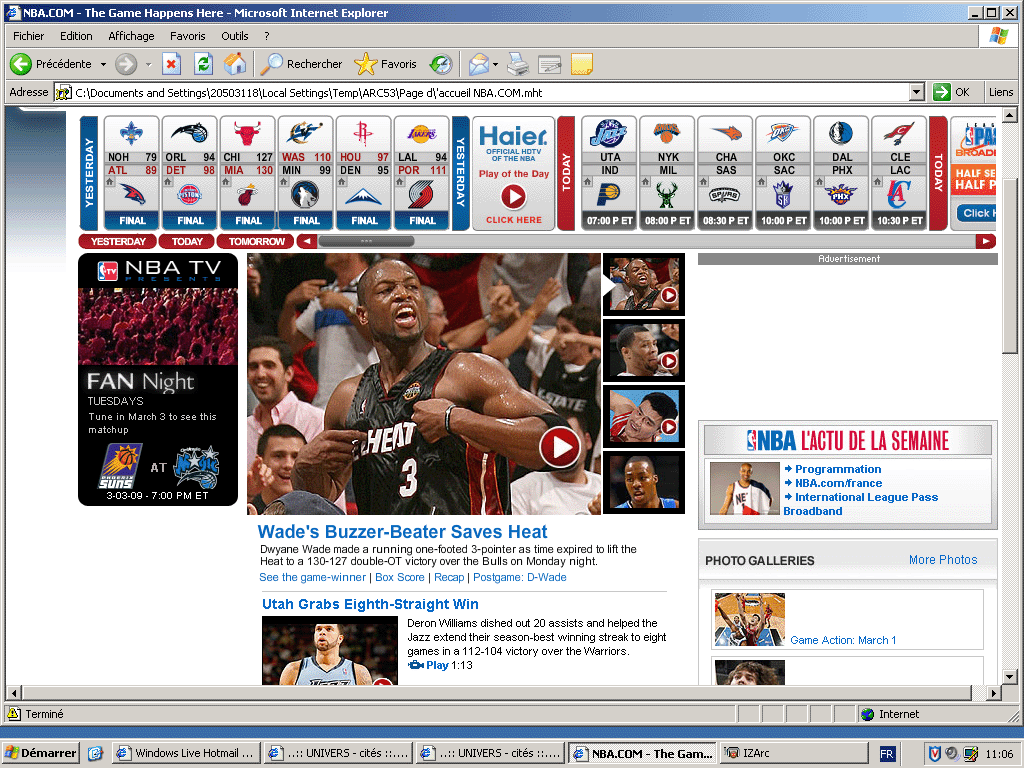Click the Précédente back arrow icon

pyautogui.click(x=20, y=63)
